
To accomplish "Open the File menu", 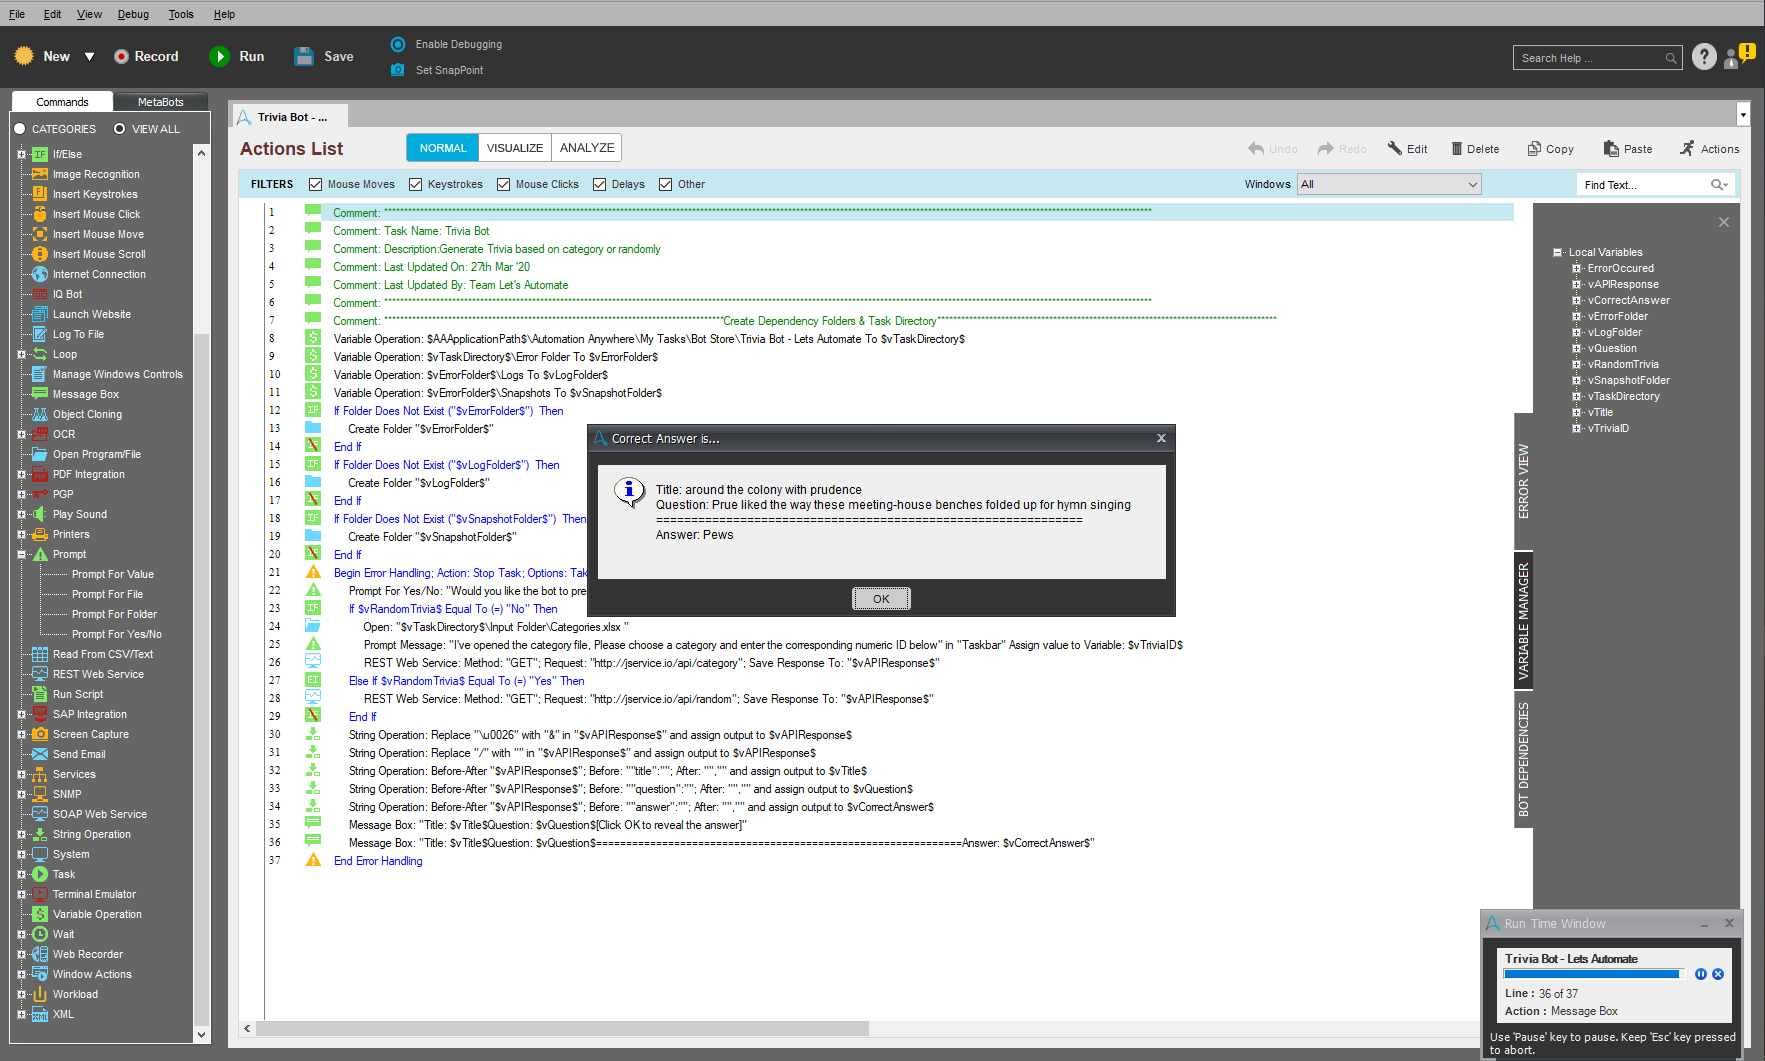I will tap(17, 14).
